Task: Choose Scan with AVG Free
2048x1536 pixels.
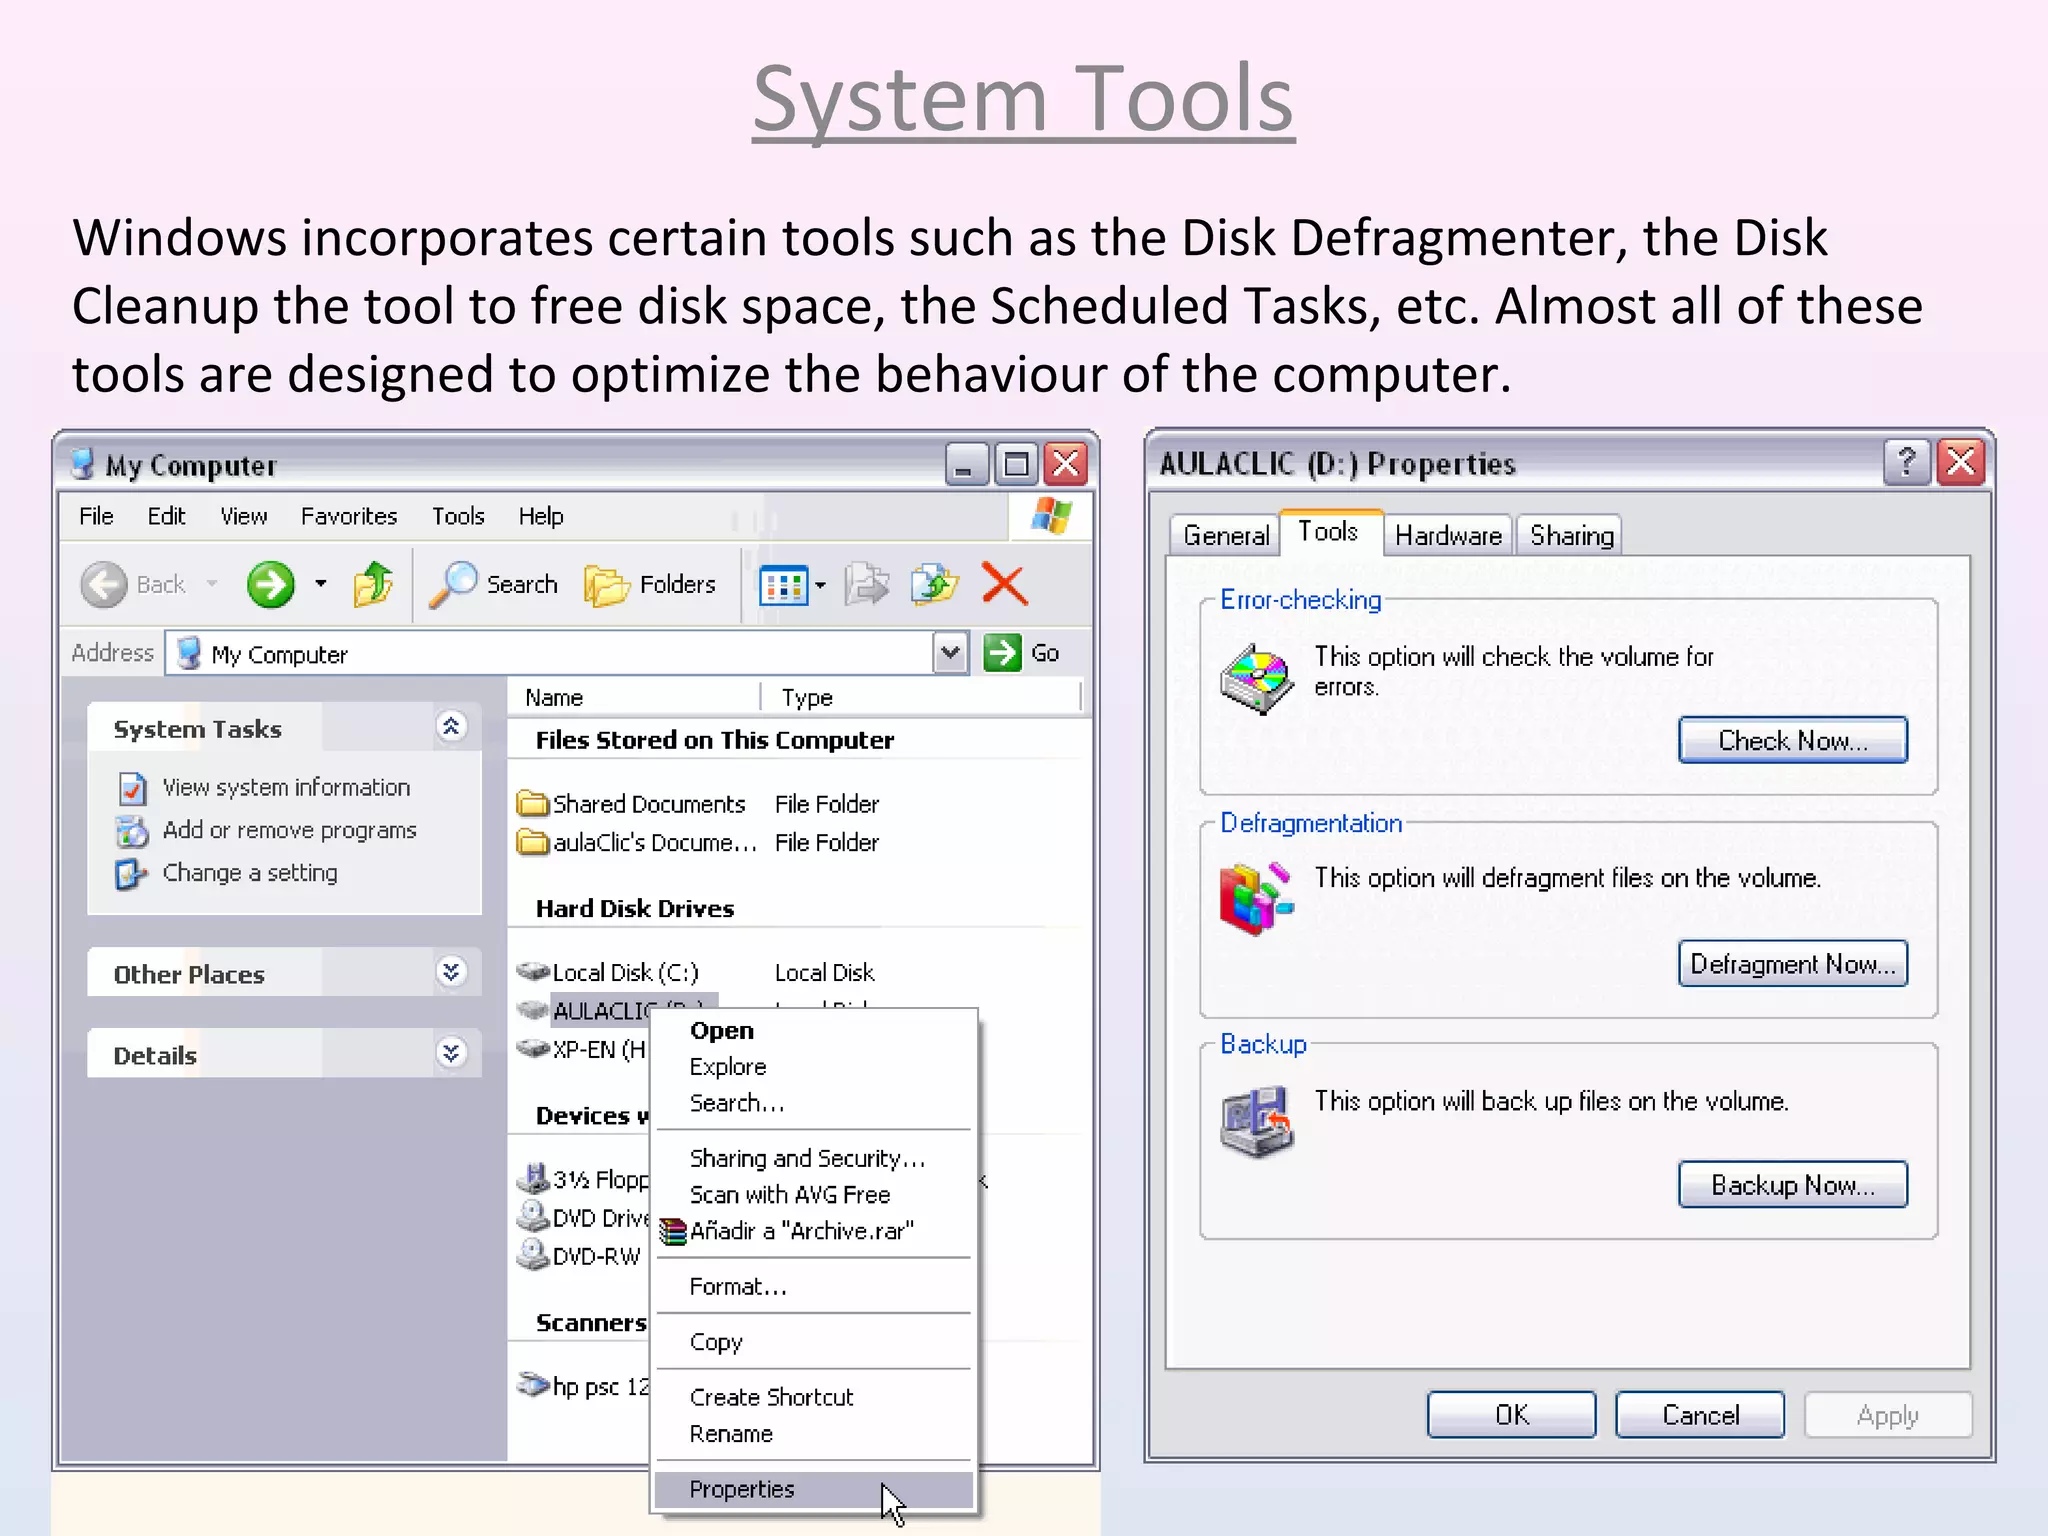Action: [x=814, y=1195]
